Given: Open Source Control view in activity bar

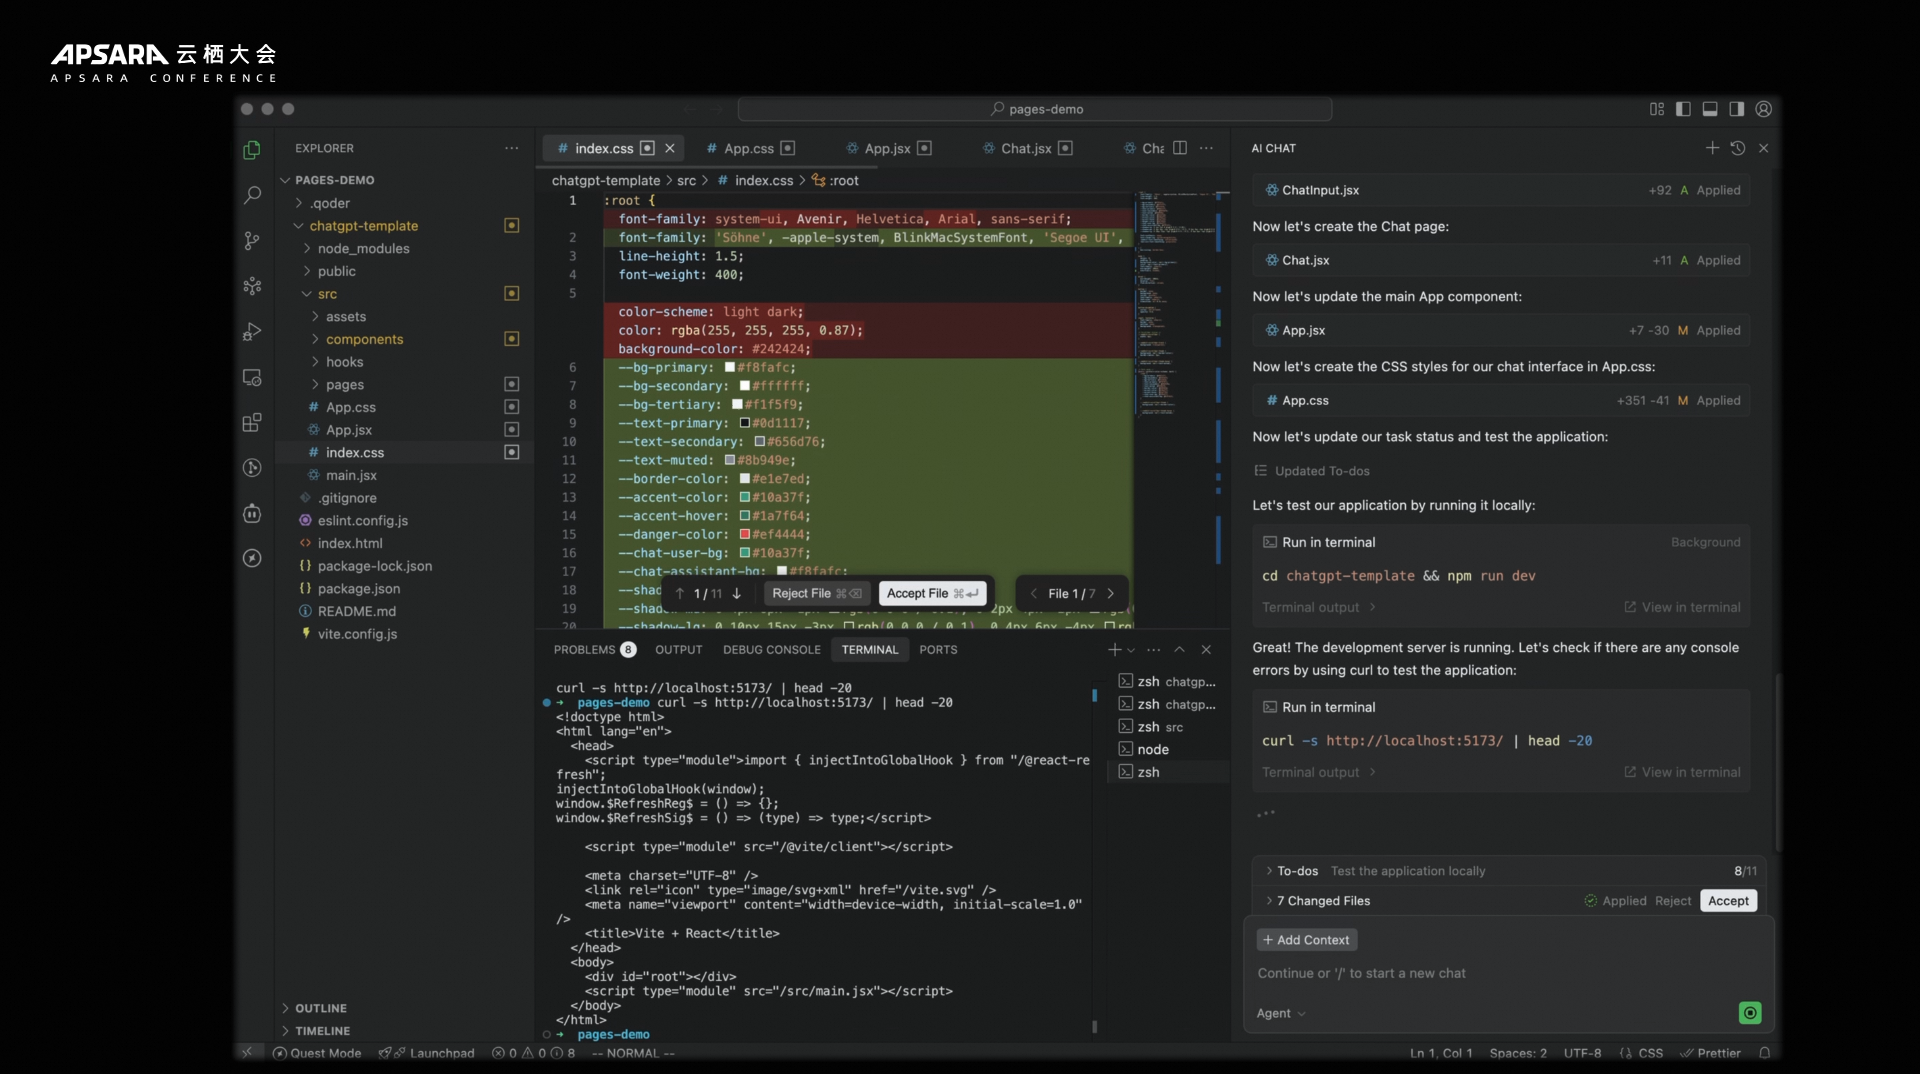Looking at the screenshot, I should click(x=252, y=241).
